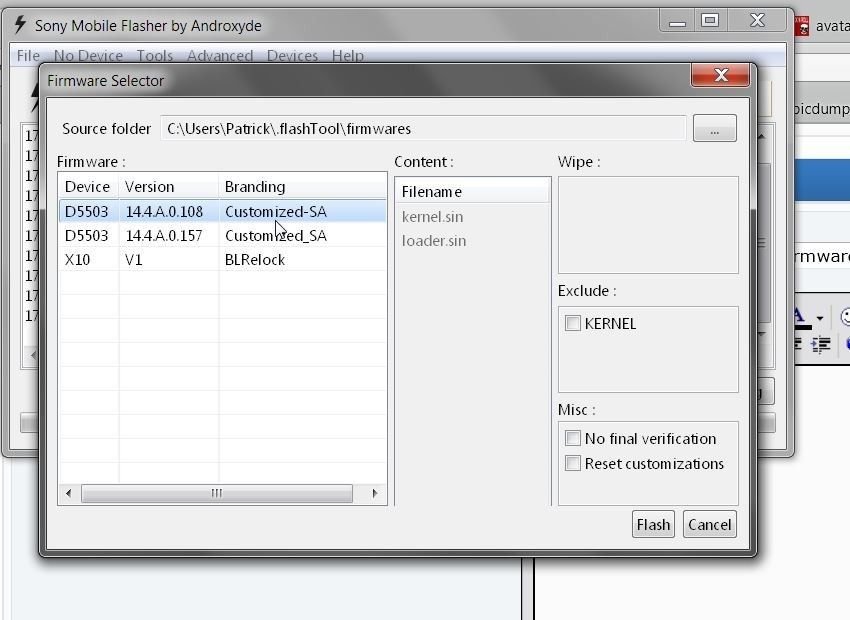Open the Tools menu

pos(154,55)
